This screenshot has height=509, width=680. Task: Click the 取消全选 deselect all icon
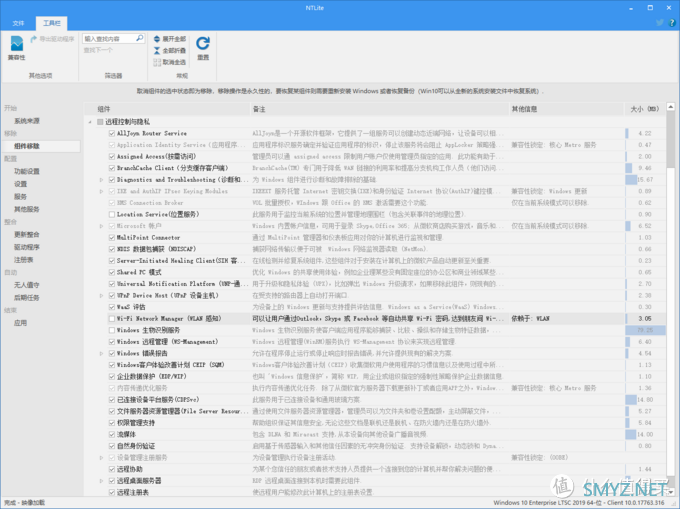[x=157, y=62]
